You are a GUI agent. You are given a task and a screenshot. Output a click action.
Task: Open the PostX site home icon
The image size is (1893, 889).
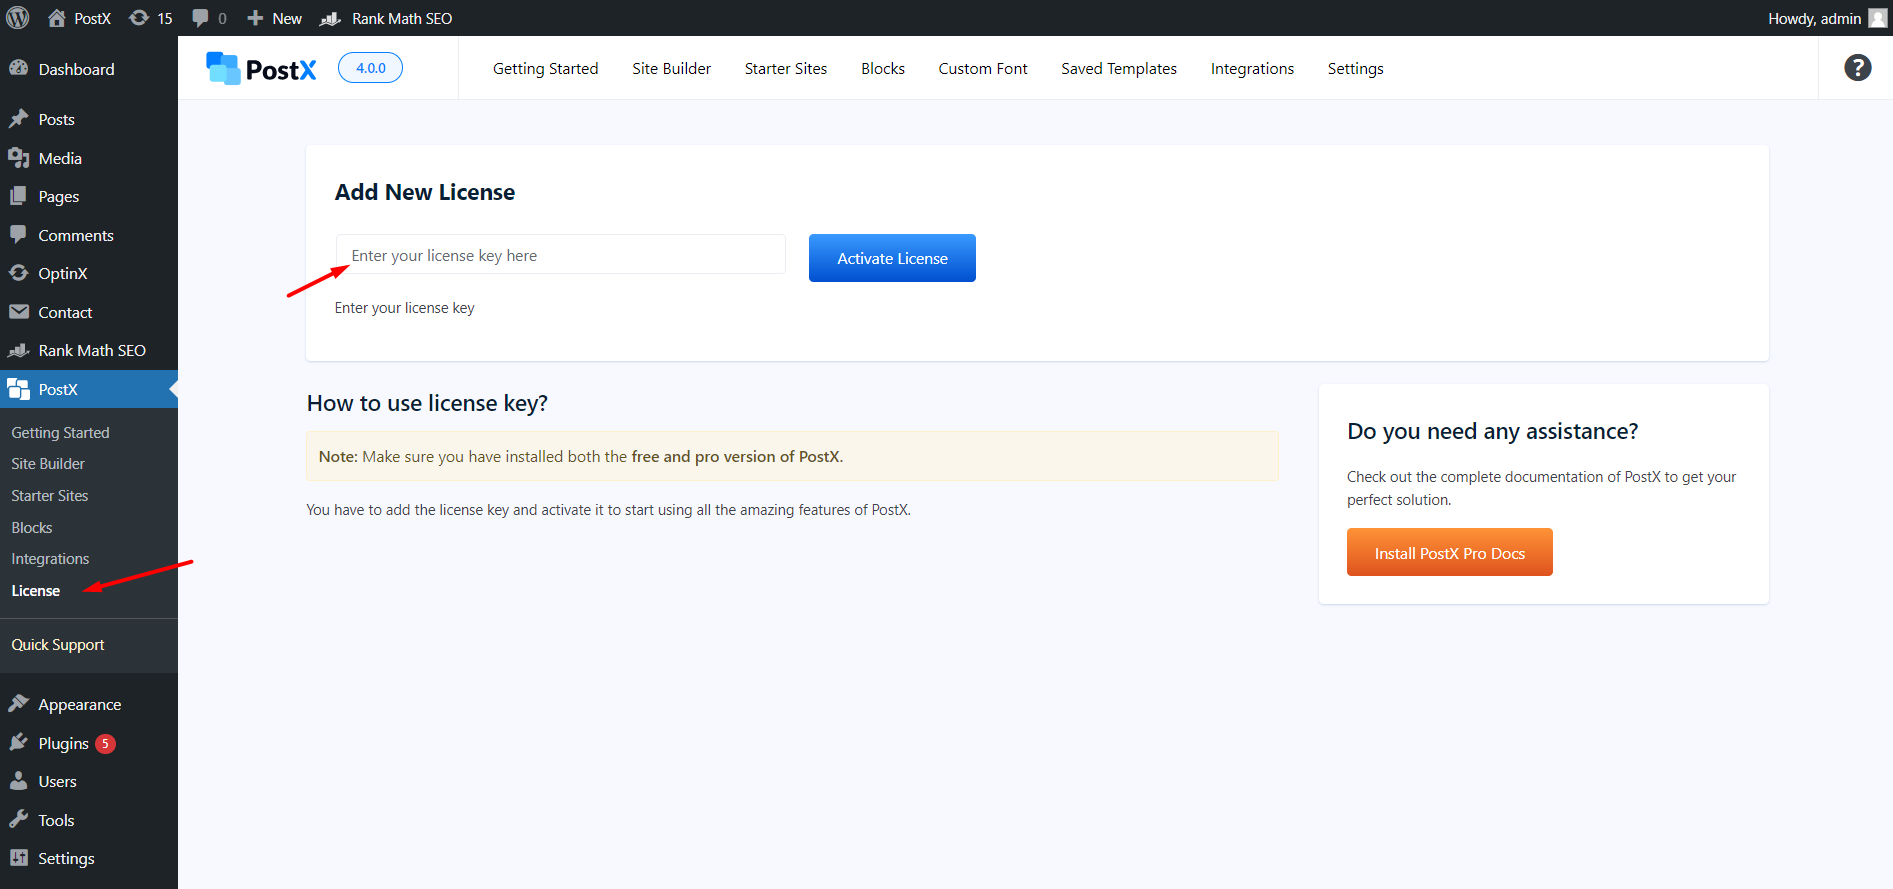tap(57, 18)
